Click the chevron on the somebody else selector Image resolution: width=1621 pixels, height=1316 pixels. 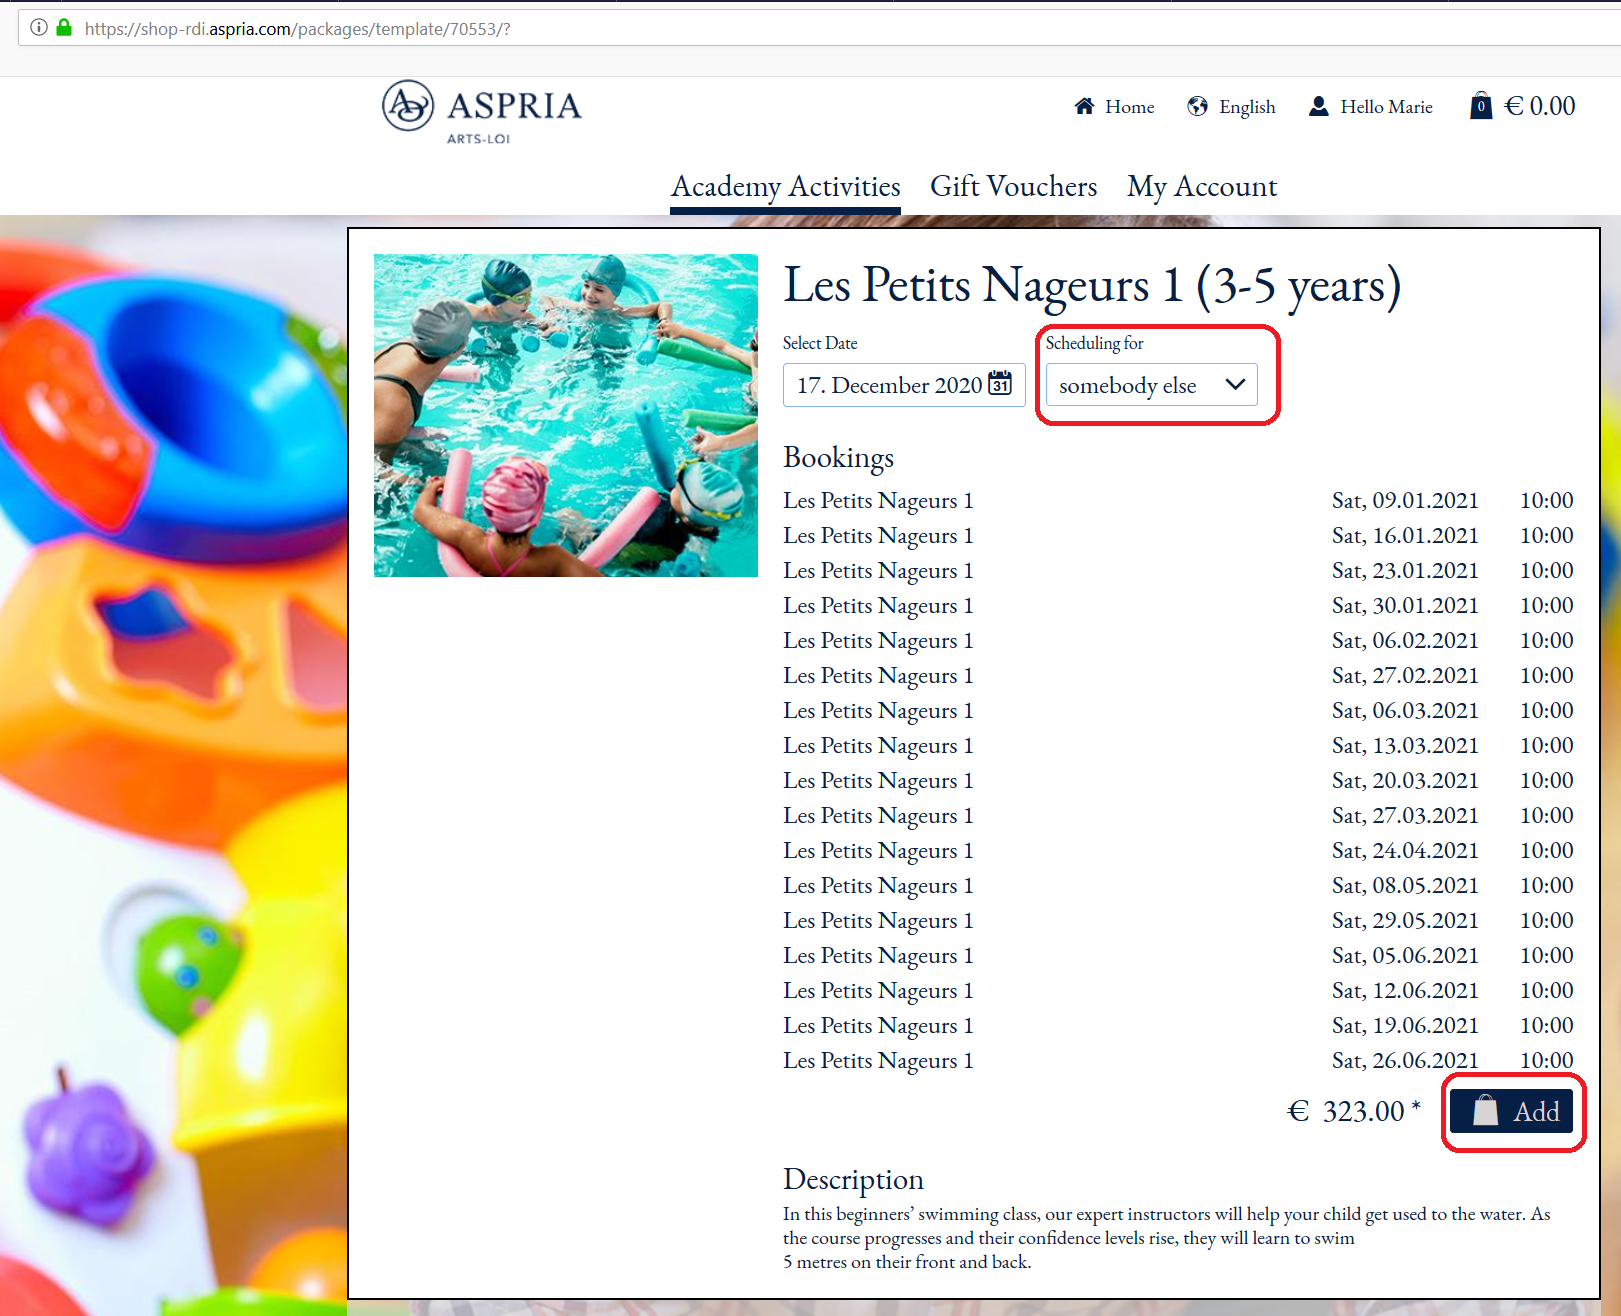(1235, 385)
